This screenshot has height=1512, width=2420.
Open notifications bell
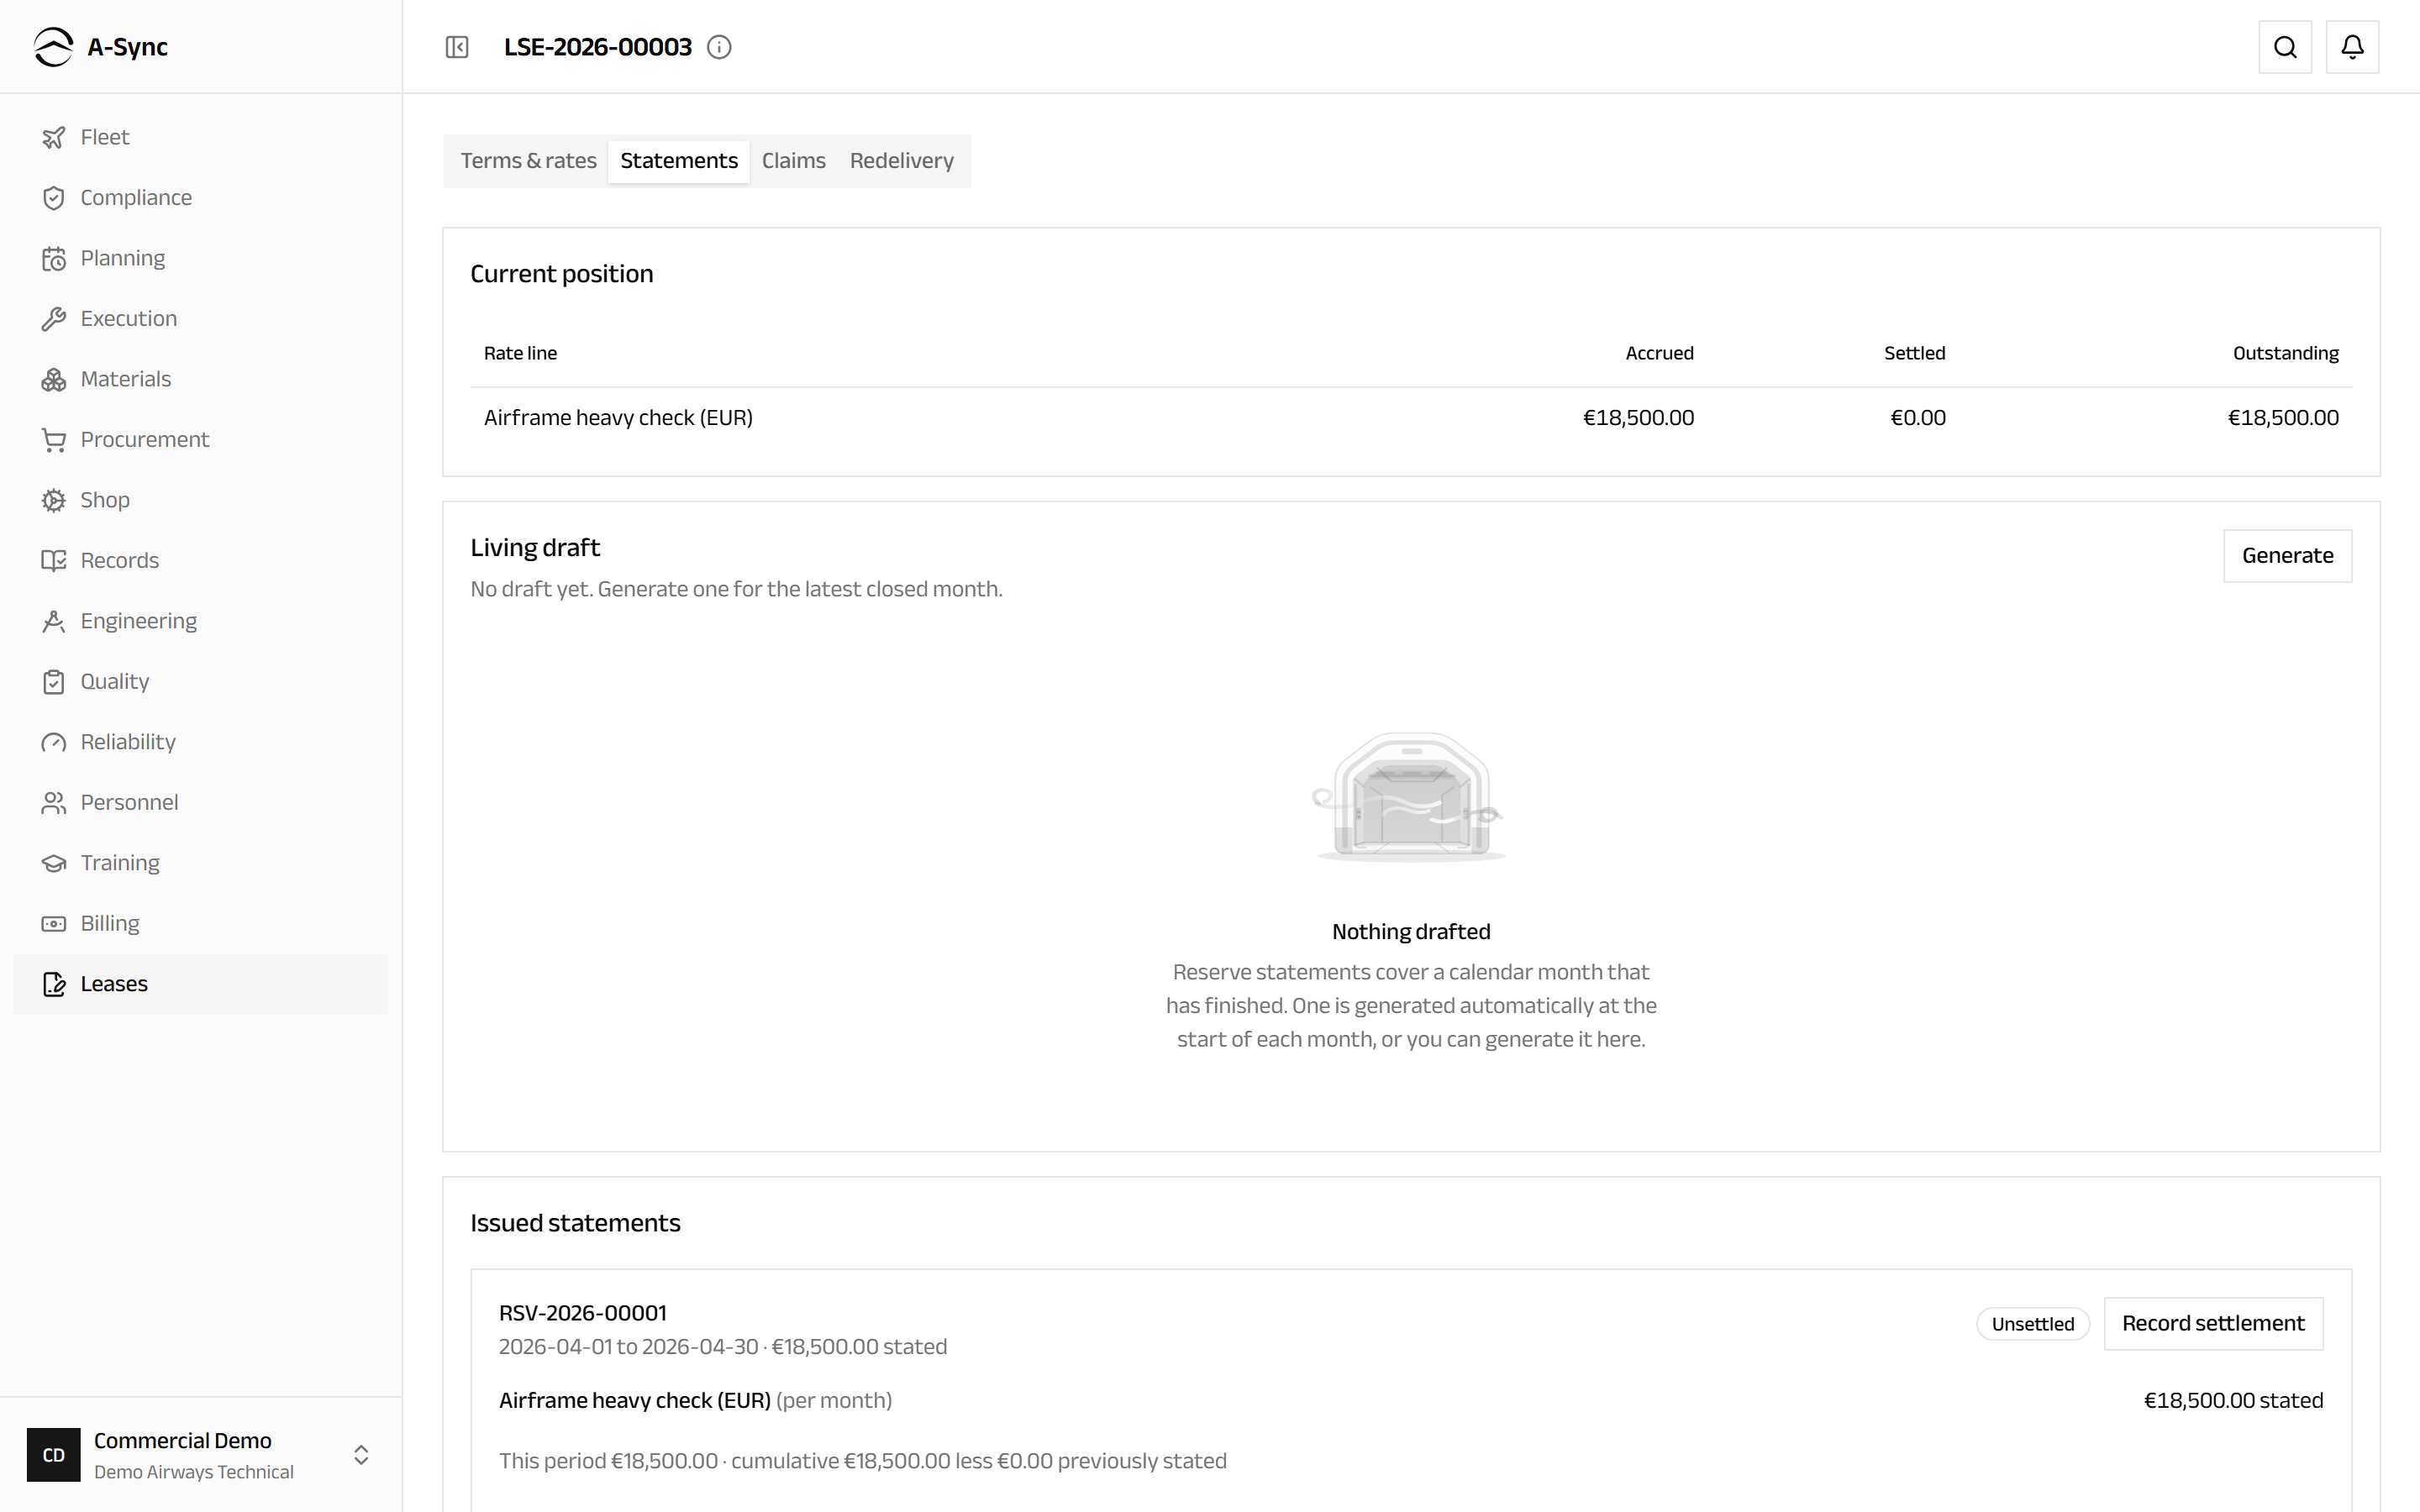pos(2352,47)
